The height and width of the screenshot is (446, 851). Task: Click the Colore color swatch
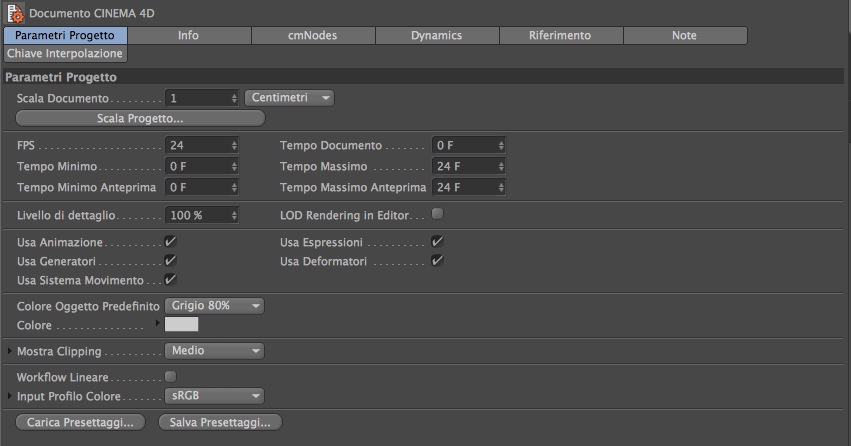(181, 325)
